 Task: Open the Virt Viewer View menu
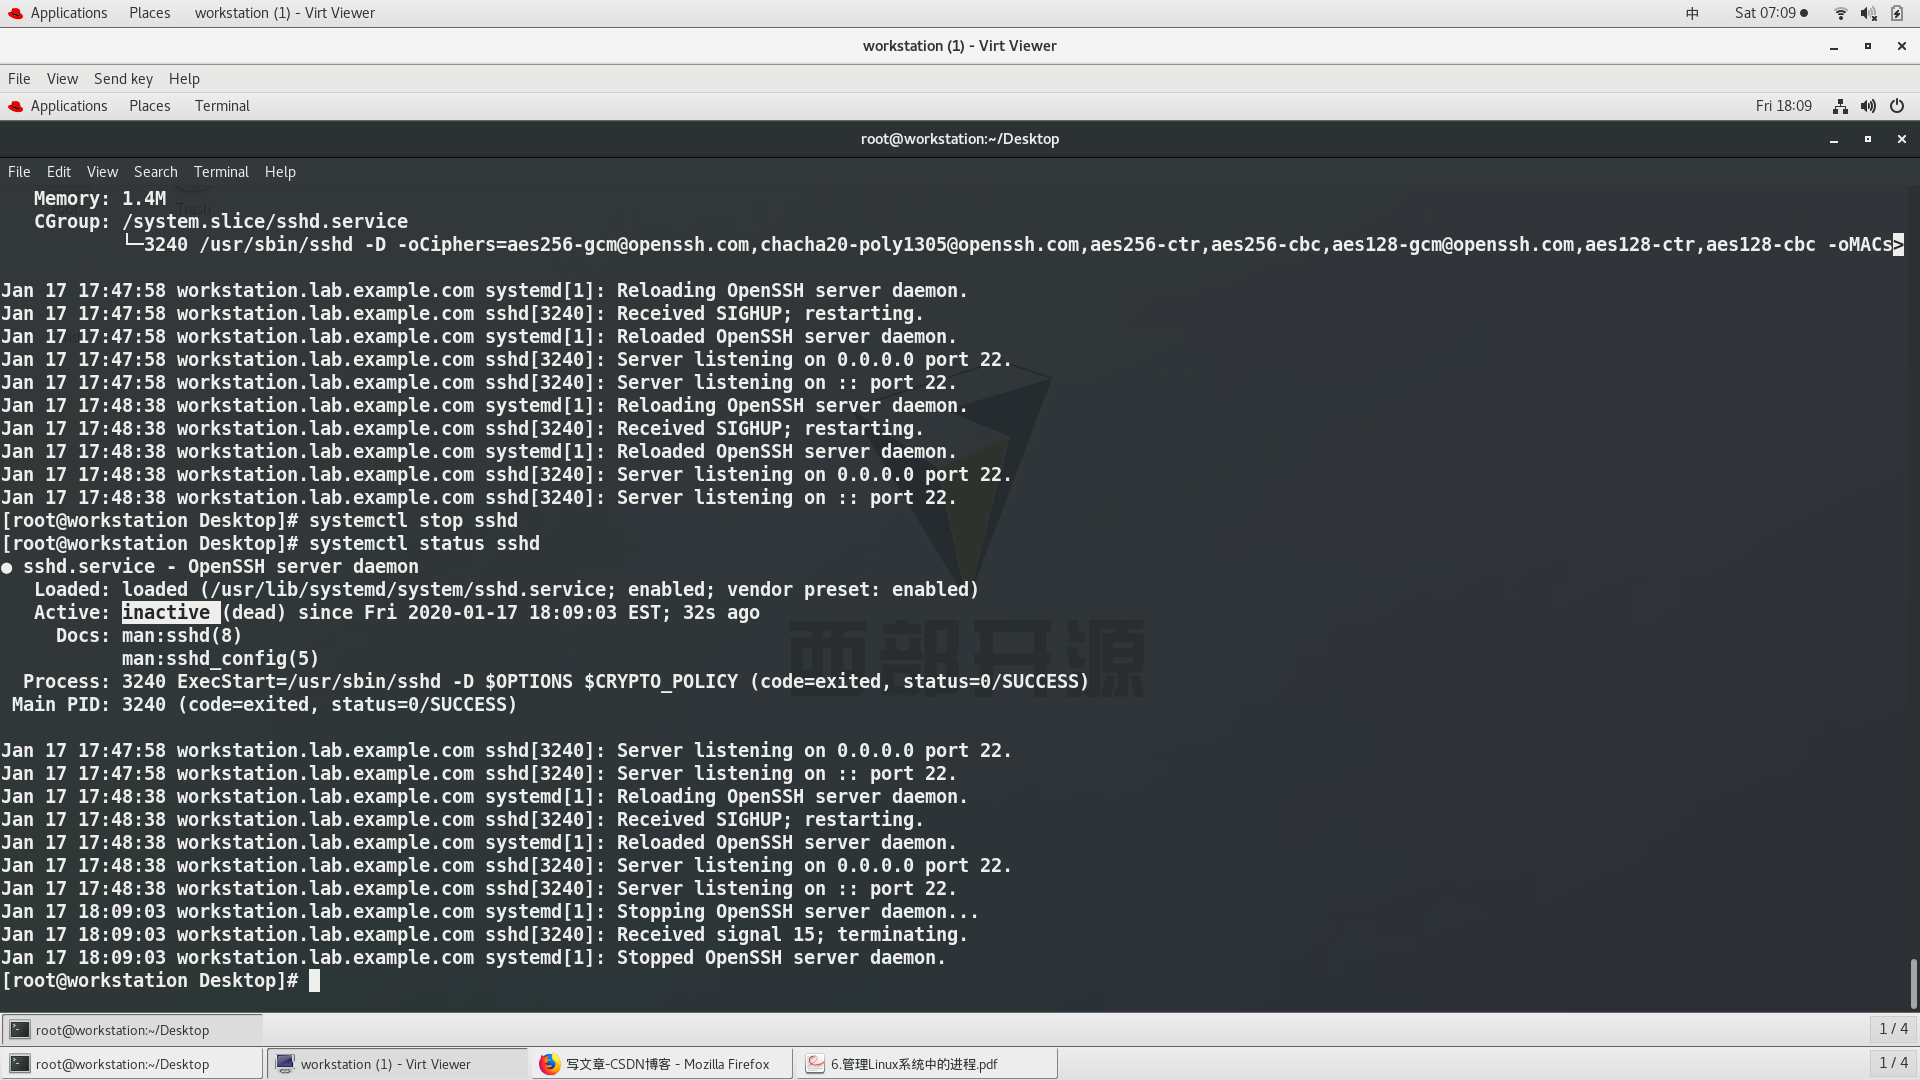click(62, 79)
